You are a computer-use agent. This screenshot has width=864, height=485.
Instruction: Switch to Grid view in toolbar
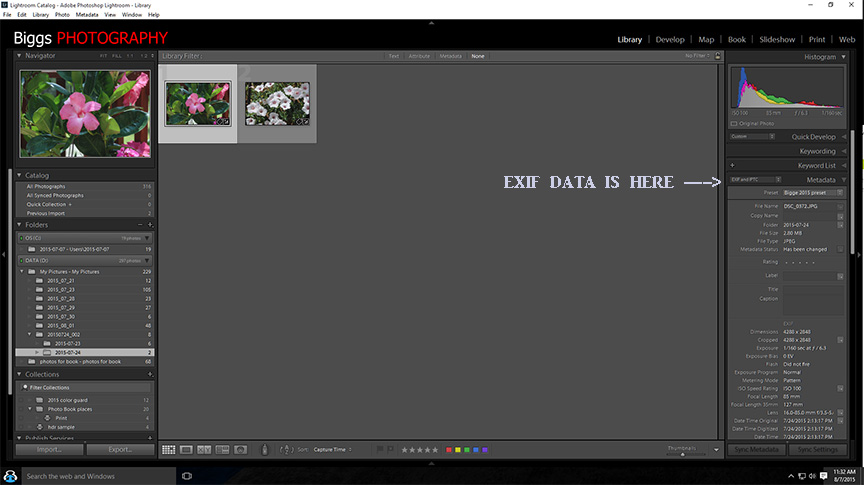169,450
